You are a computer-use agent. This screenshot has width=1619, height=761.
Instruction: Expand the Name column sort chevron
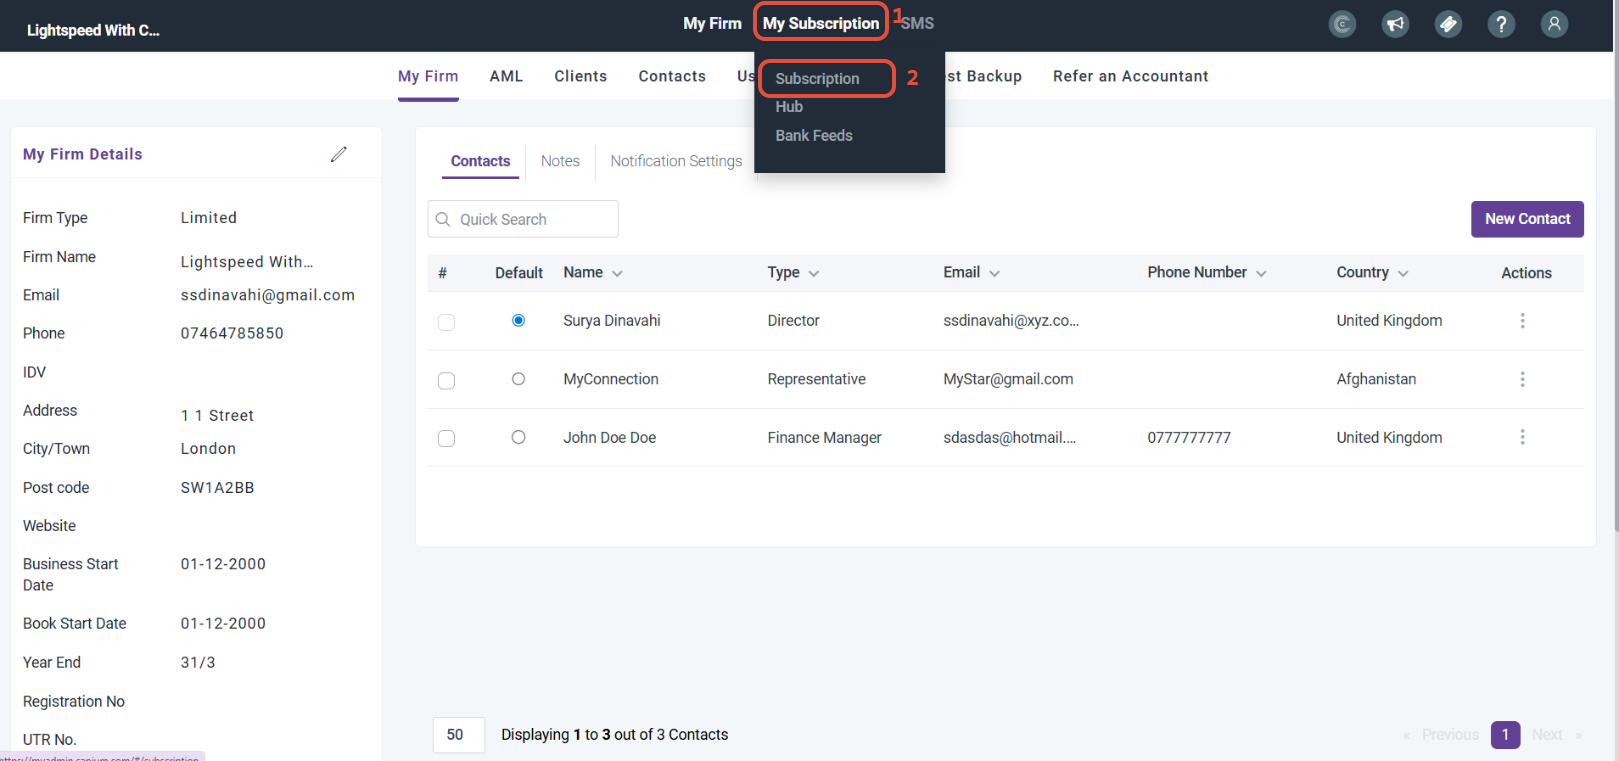coord(617,273)
